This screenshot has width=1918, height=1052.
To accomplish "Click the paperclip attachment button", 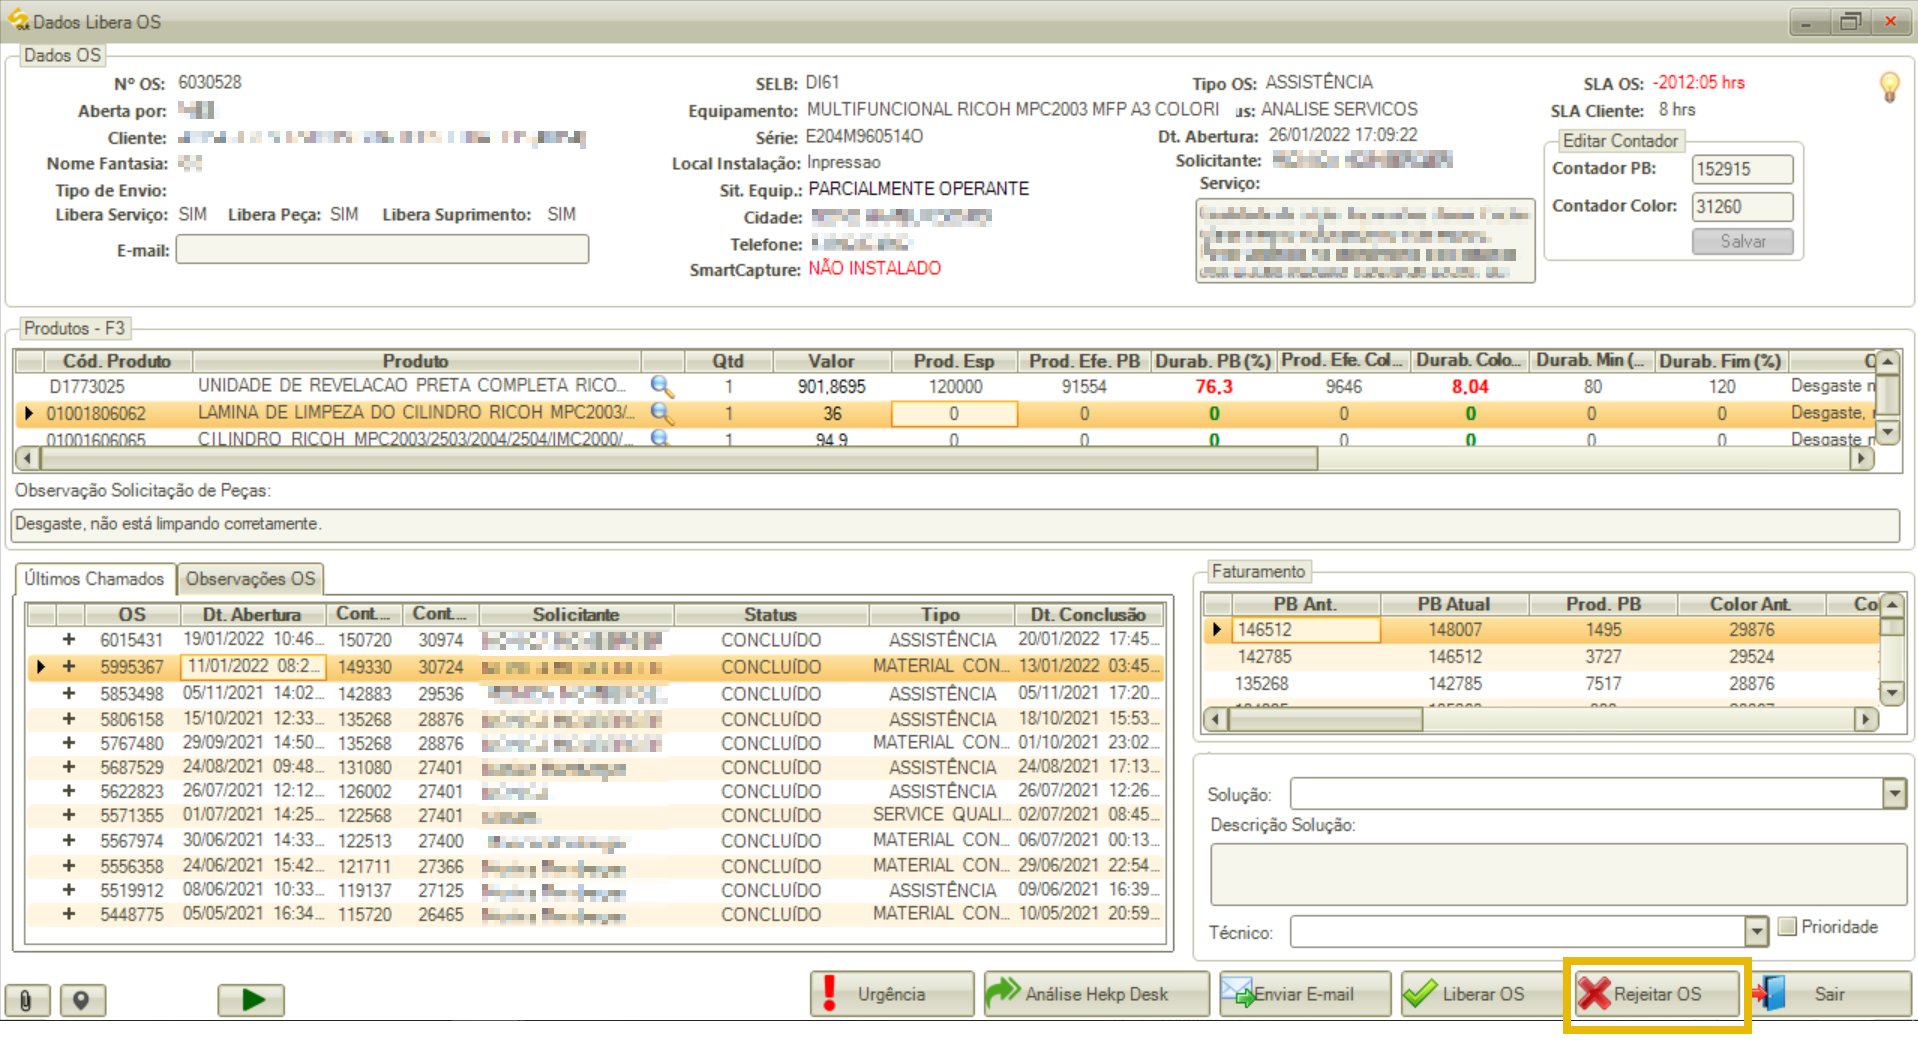I will click(27, 999).
